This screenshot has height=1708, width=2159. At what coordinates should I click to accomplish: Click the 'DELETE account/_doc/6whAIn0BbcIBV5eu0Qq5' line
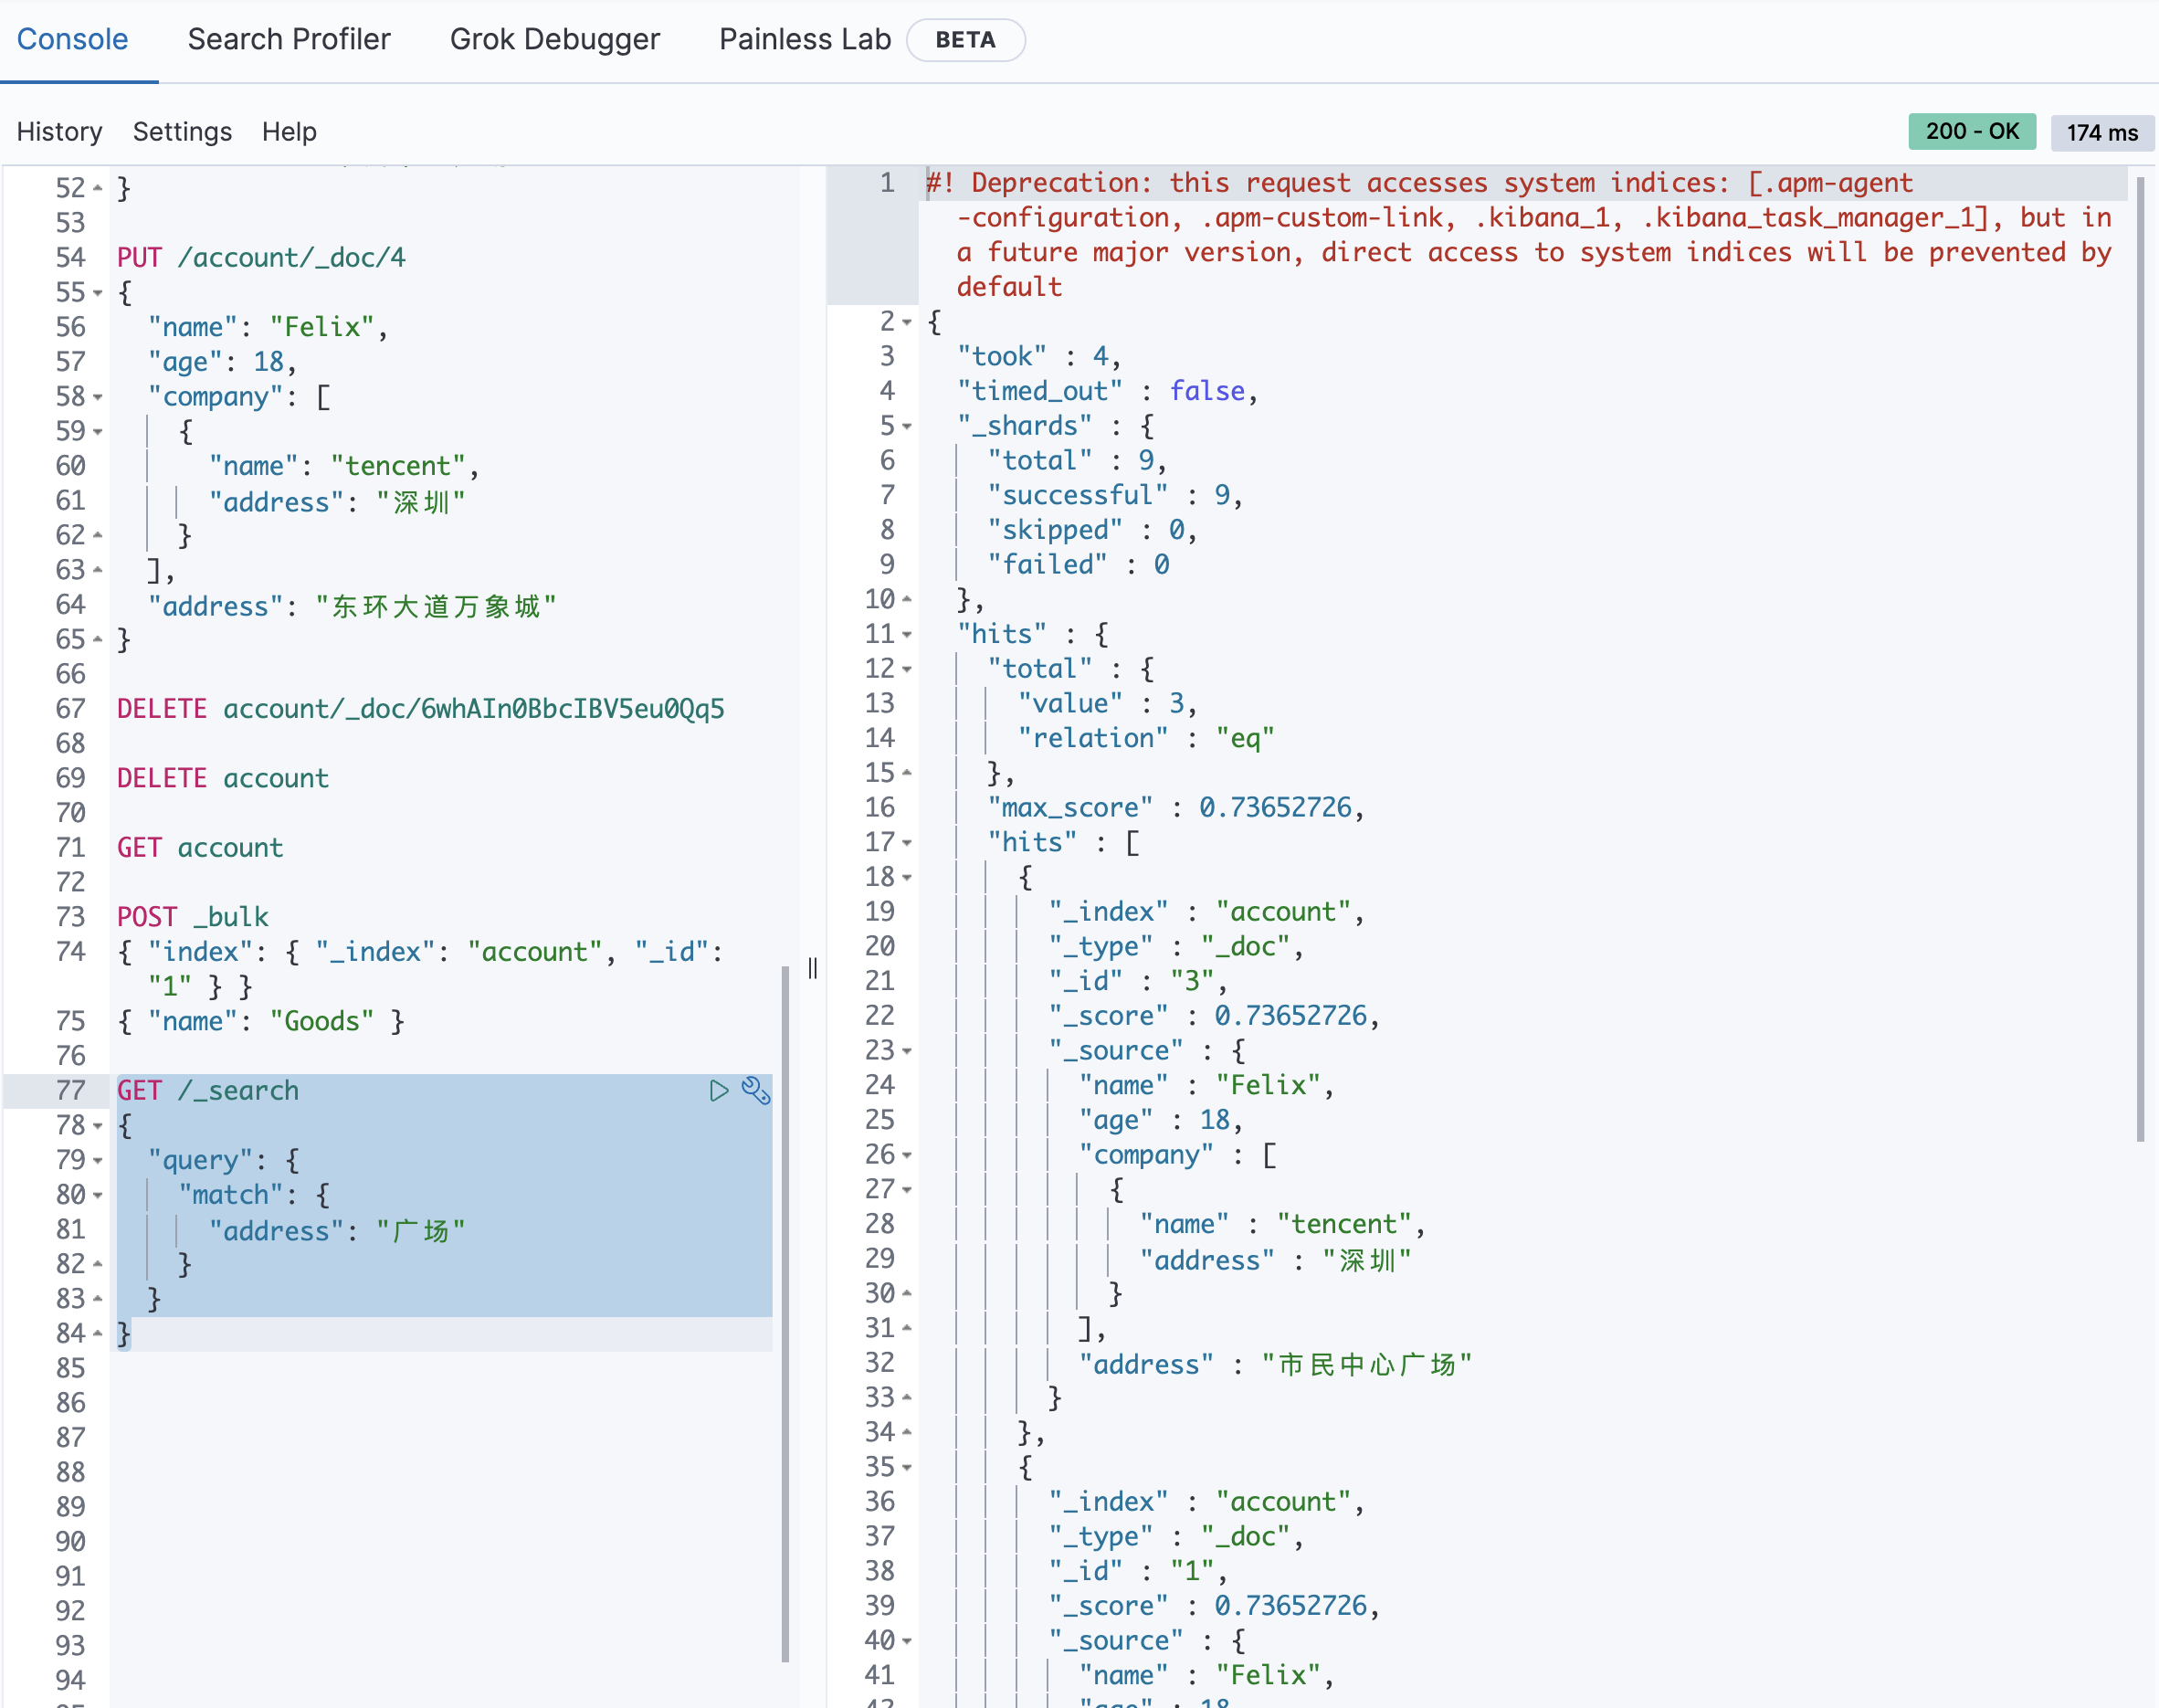[x=421, y=709]
